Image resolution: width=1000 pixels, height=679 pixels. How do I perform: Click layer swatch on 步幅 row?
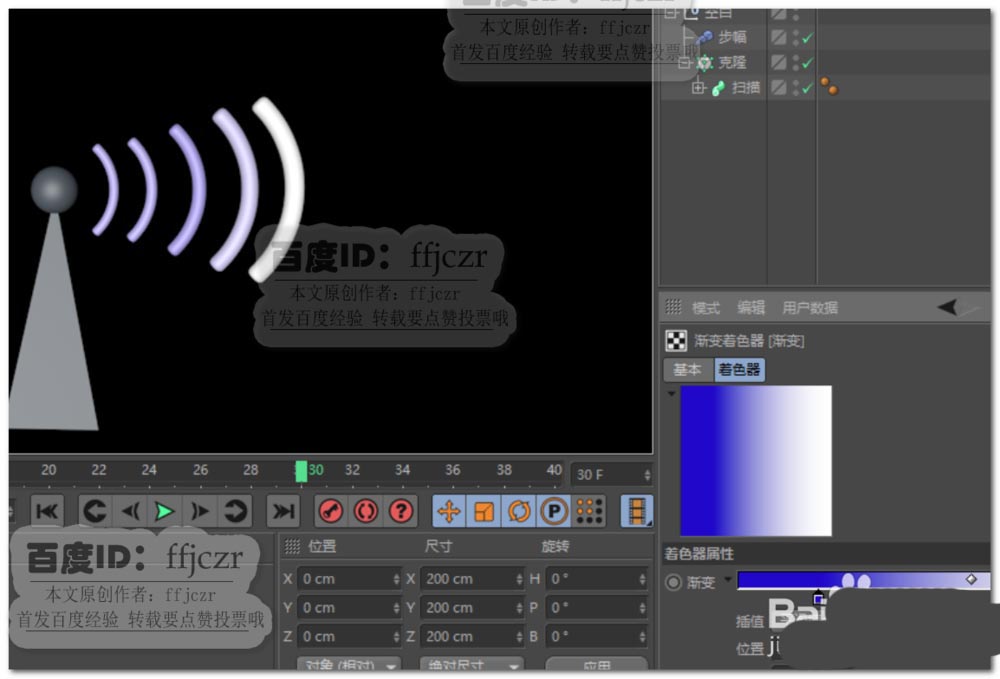[778, 37]
